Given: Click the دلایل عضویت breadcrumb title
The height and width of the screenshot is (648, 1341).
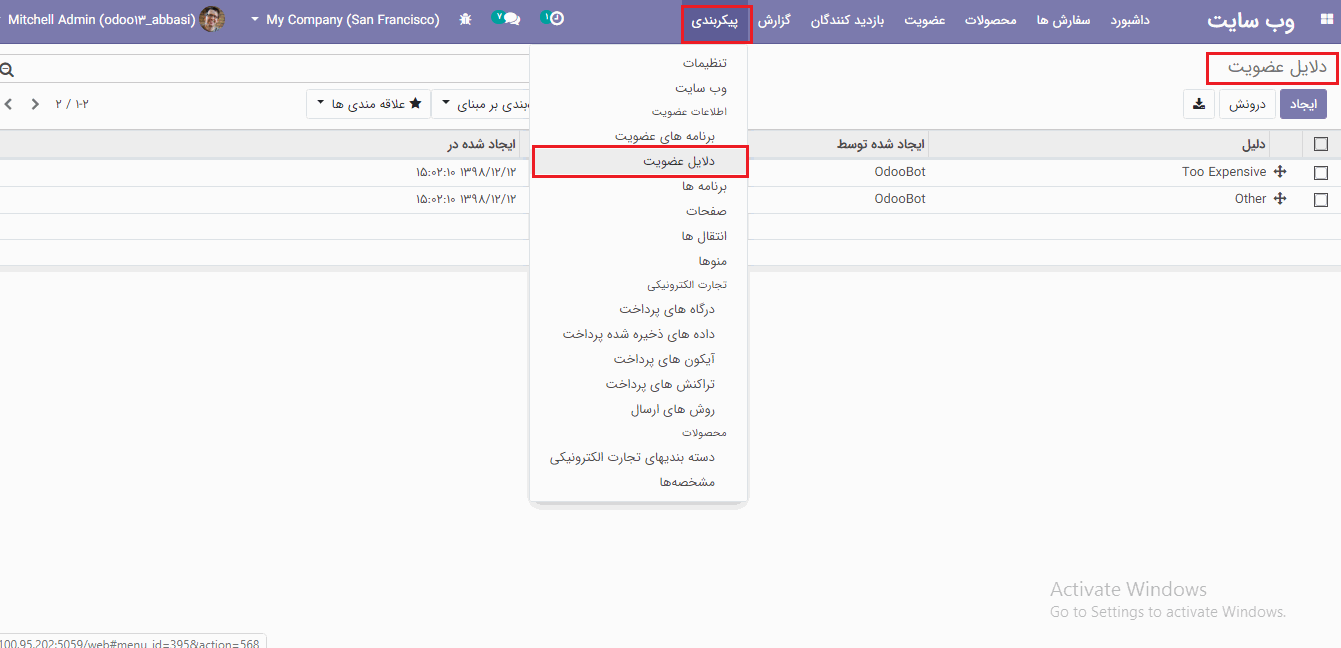Looking at the screenshot, I should 1277,68.
